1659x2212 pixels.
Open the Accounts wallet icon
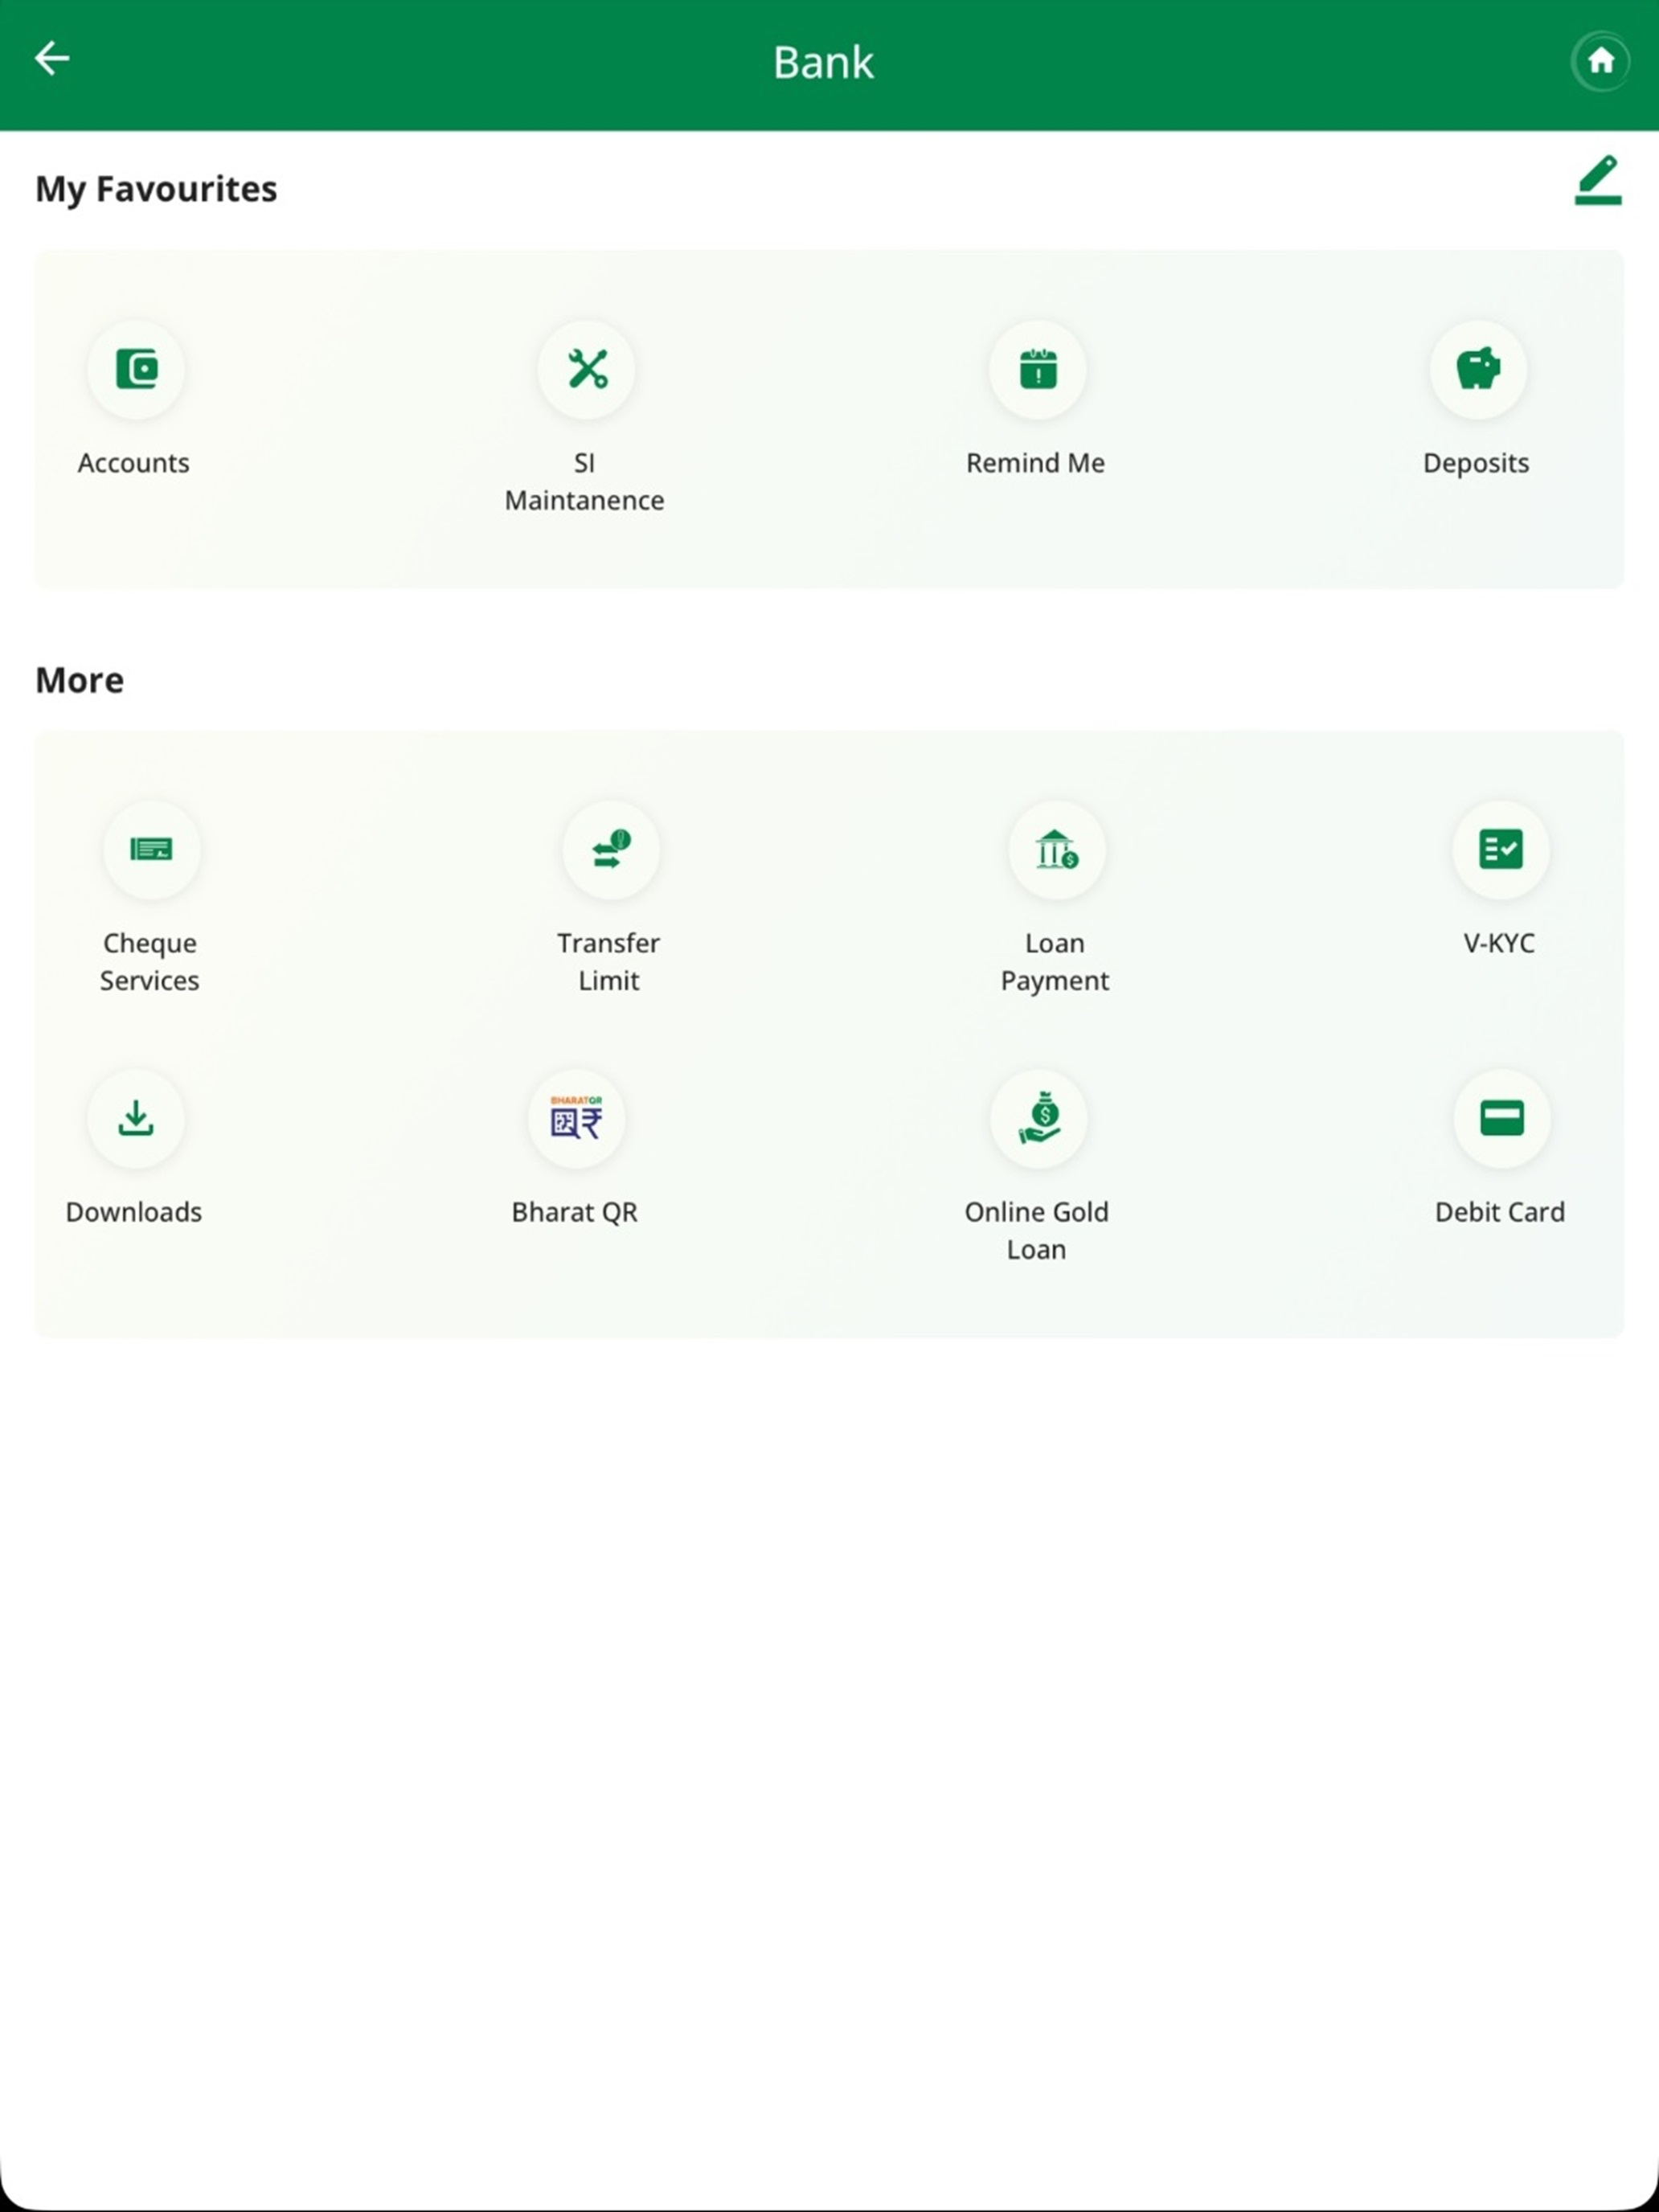136,369
